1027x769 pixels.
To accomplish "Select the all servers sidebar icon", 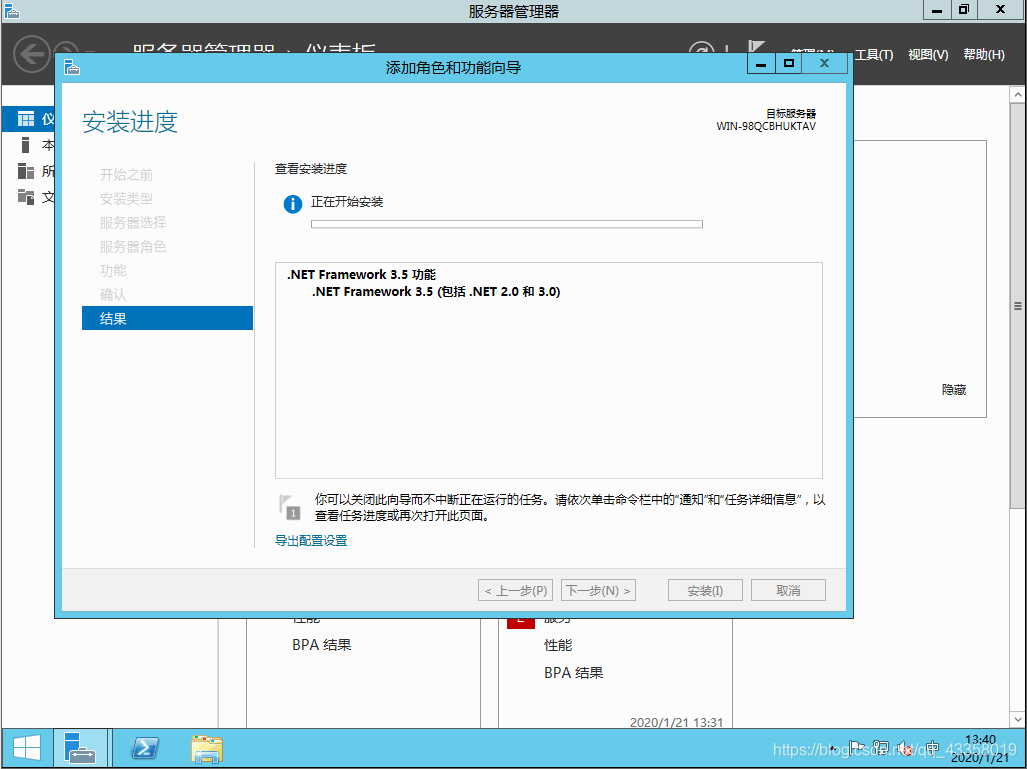I will 26,171.
